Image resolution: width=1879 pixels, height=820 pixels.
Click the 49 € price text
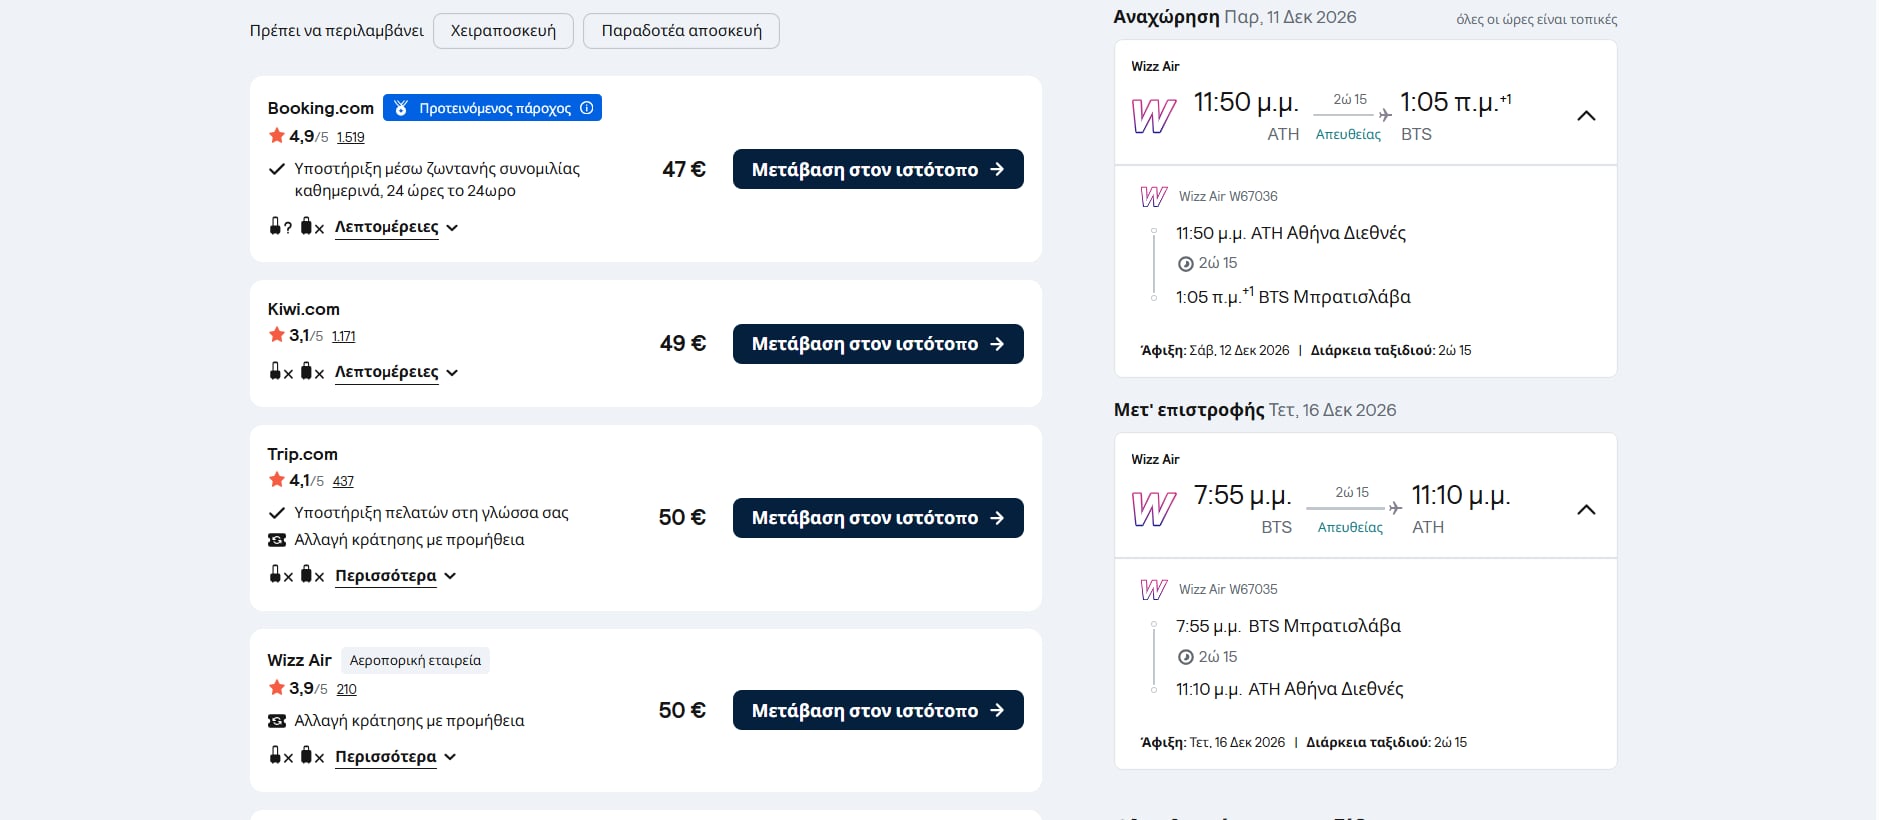[683, 343]
